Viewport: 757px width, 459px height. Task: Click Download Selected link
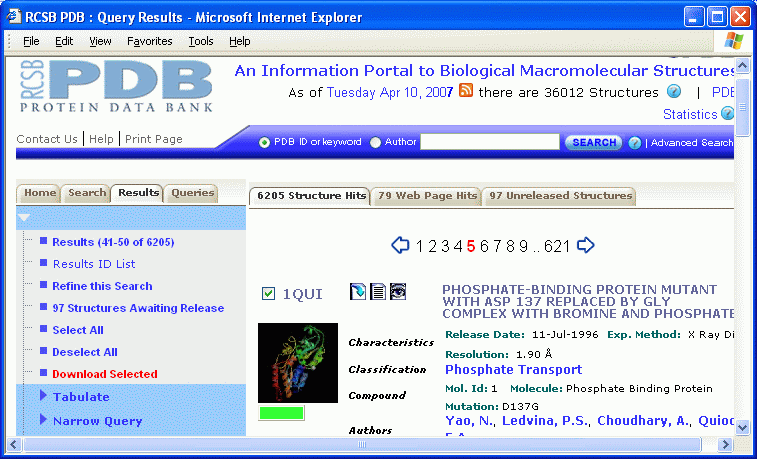pos(105,374)
